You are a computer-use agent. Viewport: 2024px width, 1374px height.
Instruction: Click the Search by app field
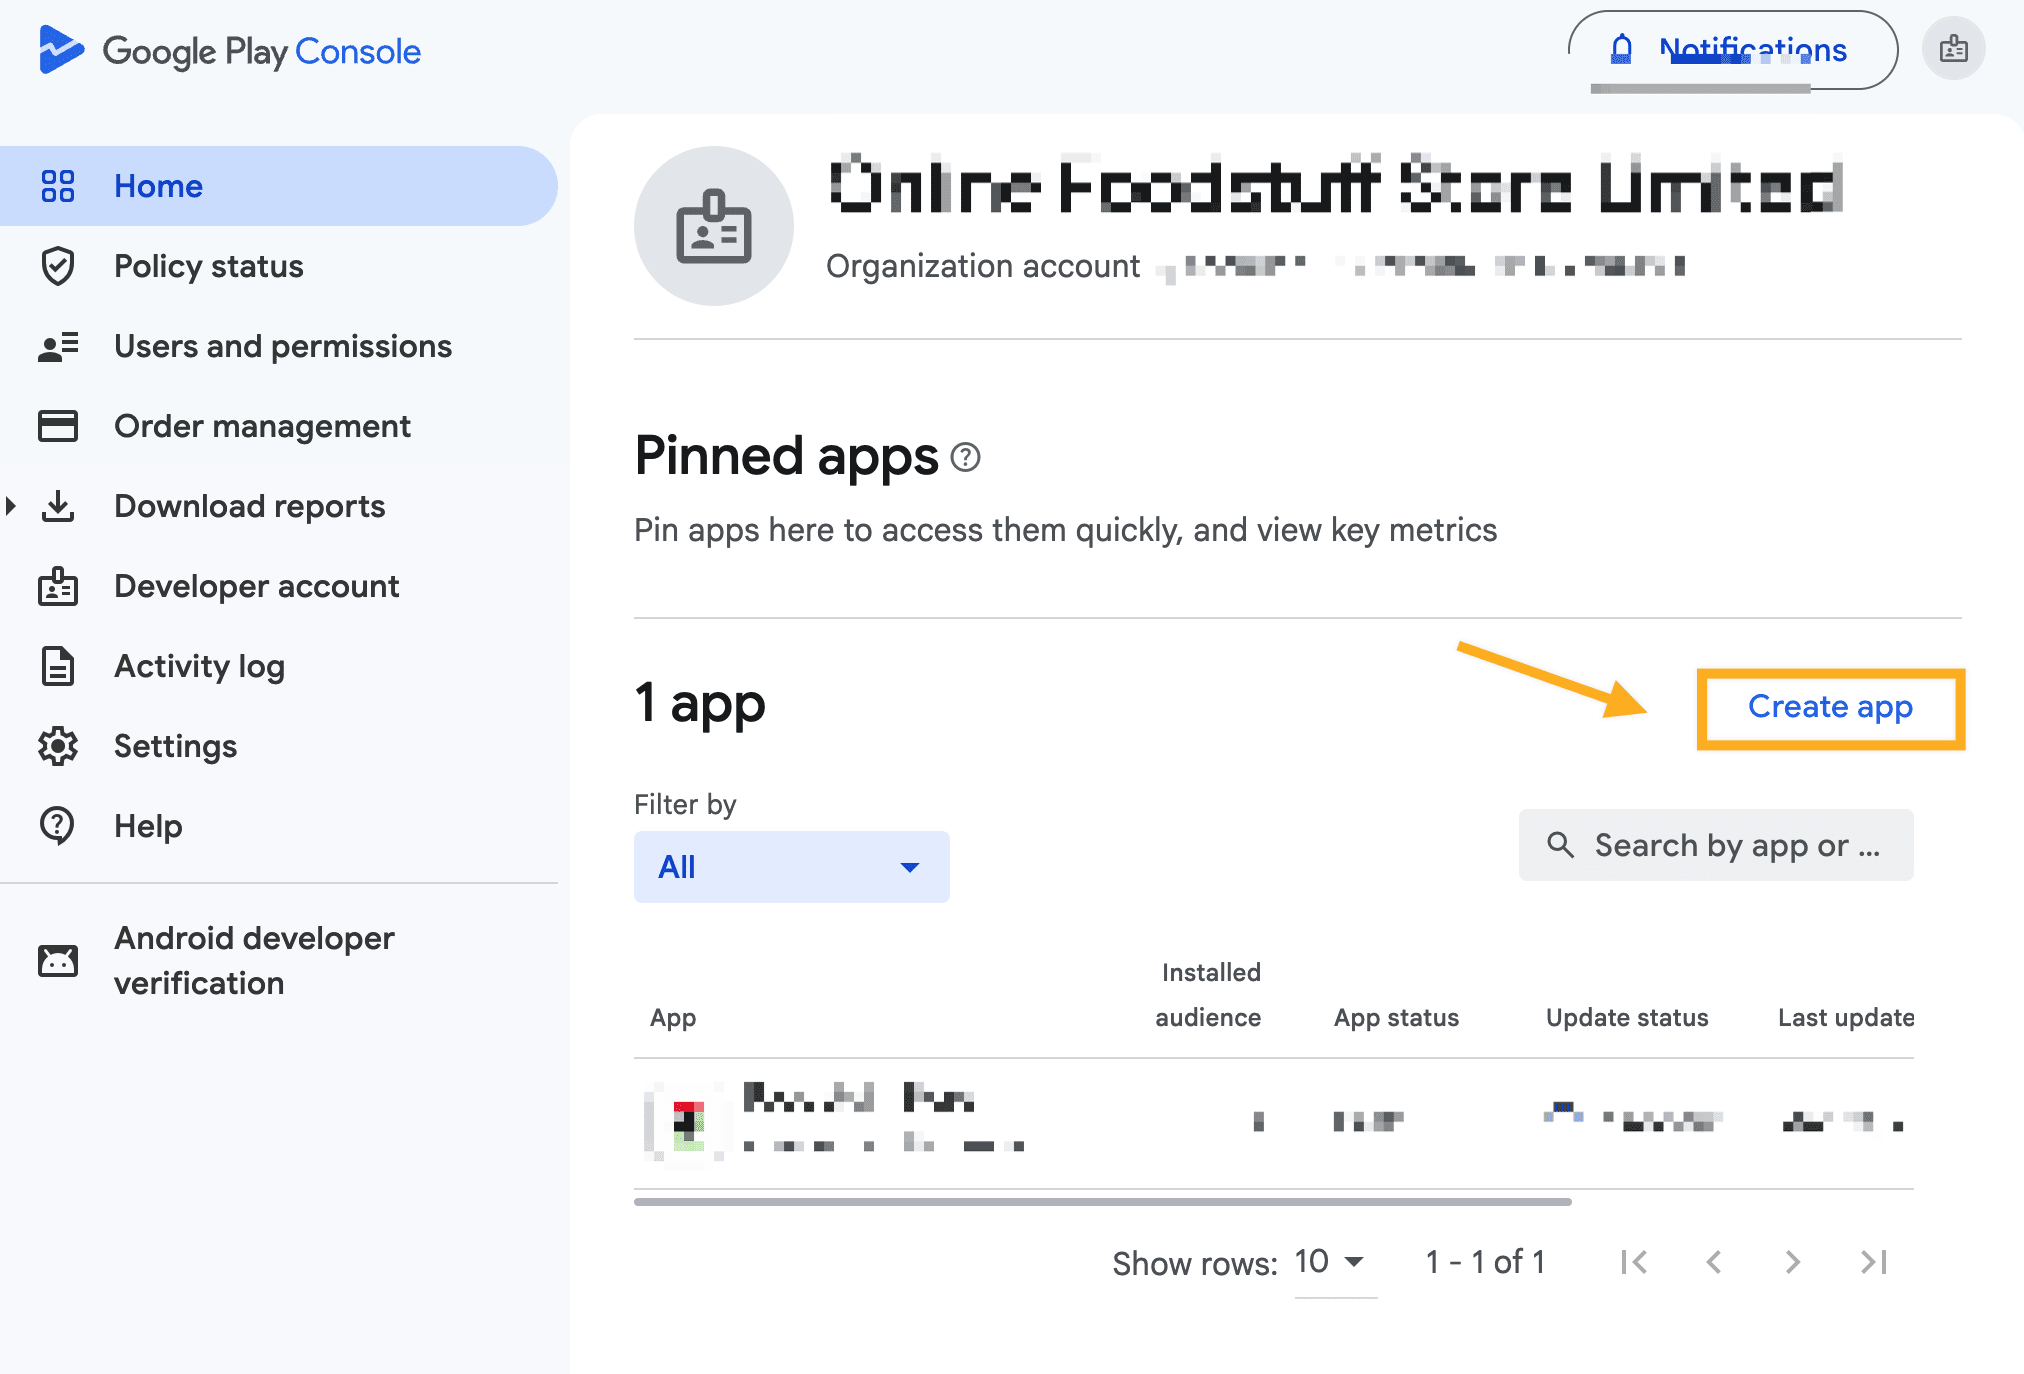click(x=1716, y=845)
